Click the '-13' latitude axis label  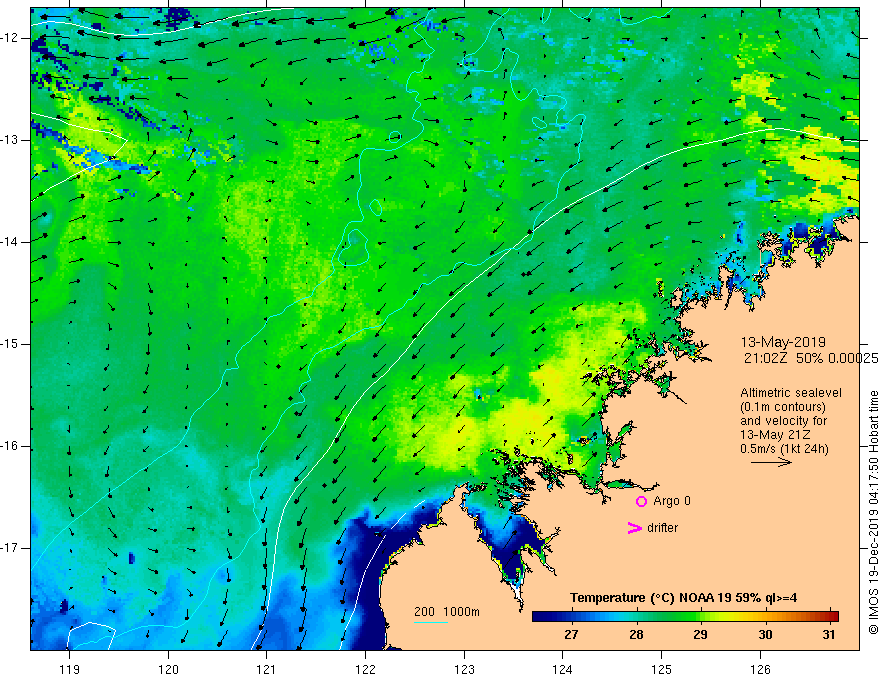(10, 140)
